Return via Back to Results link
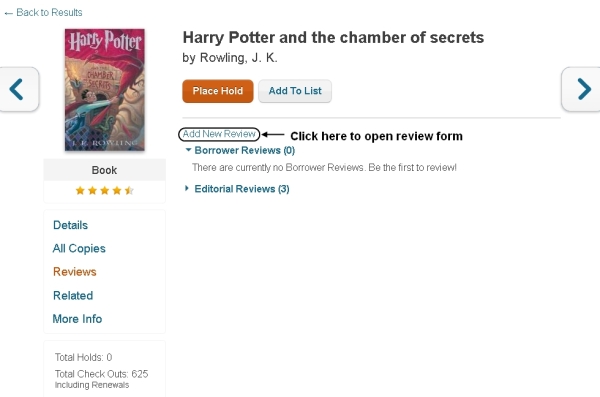The width and height of the screenshot is (600, 397). point(43,13)
